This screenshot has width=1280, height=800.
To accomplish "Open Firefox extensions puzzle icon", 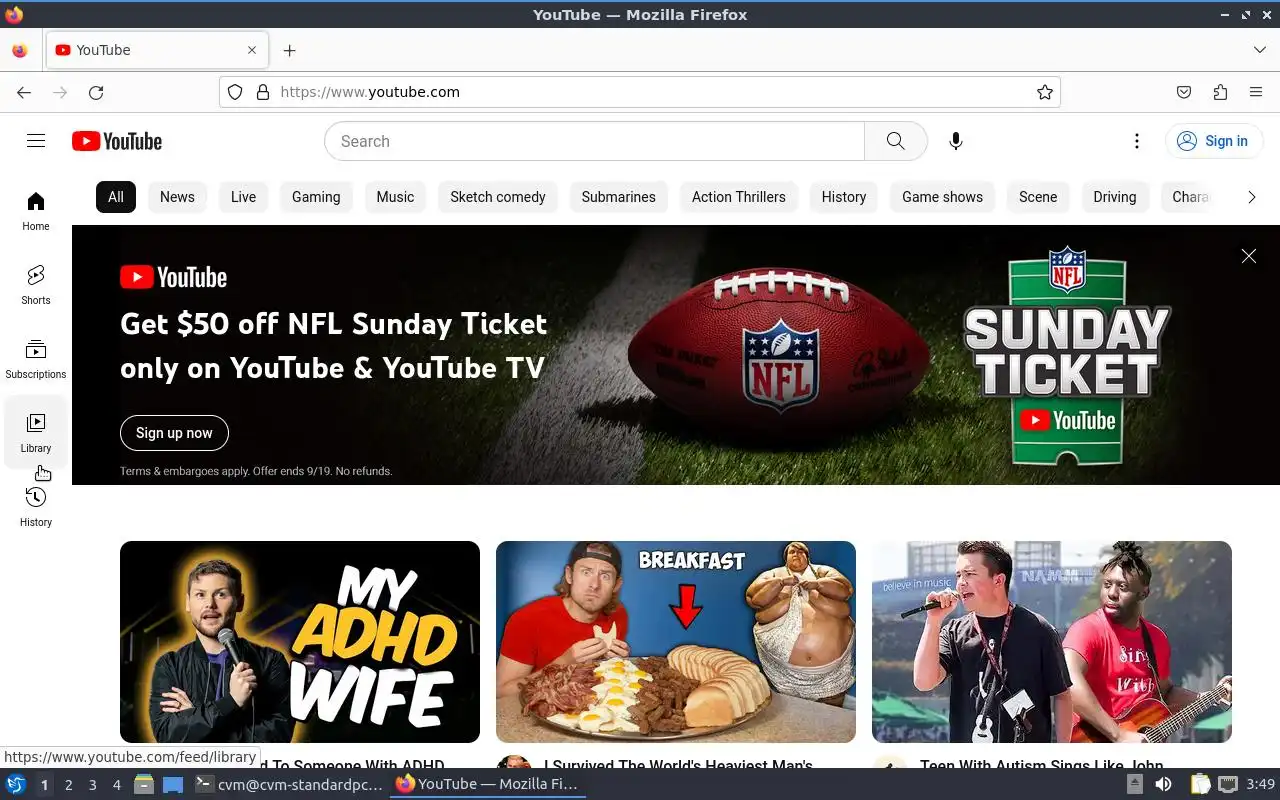I will click(1220, 92).
